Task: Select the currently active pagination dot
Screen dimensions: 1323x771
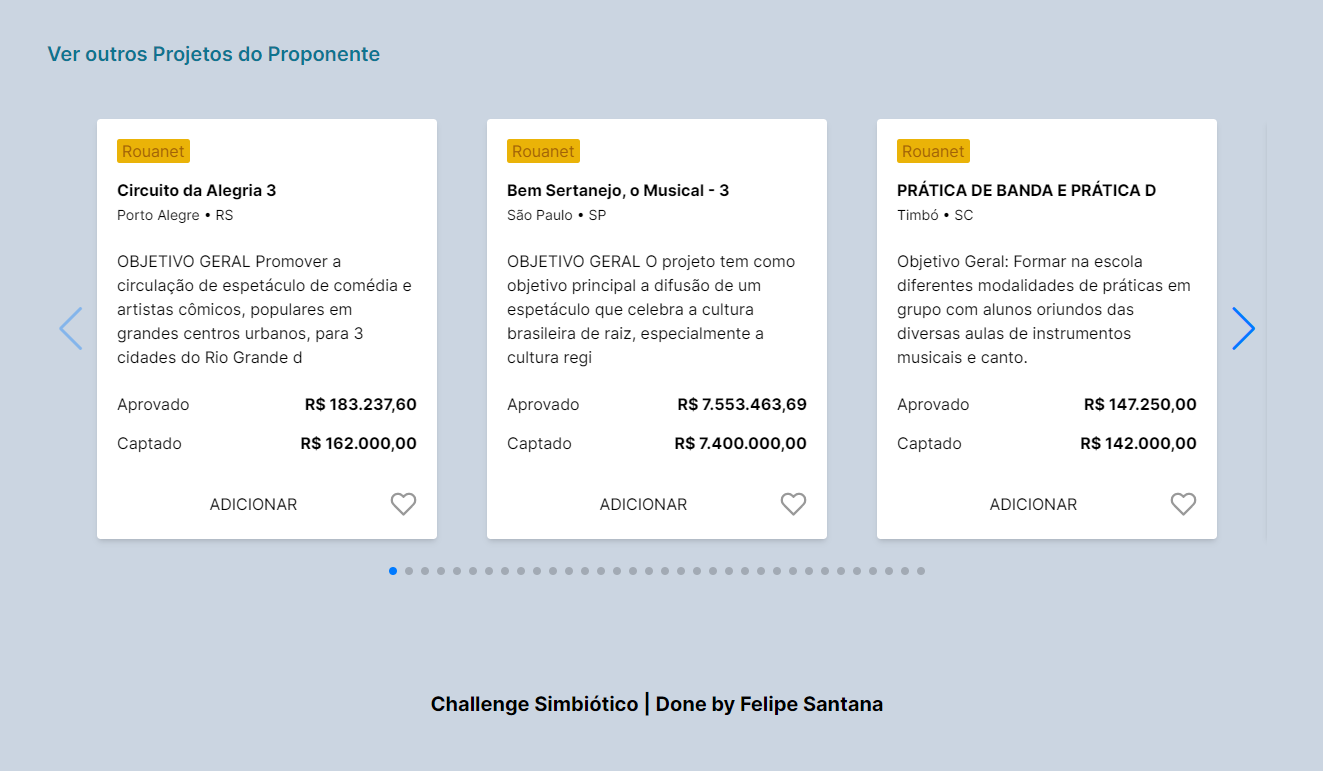Action: (392, 571)
